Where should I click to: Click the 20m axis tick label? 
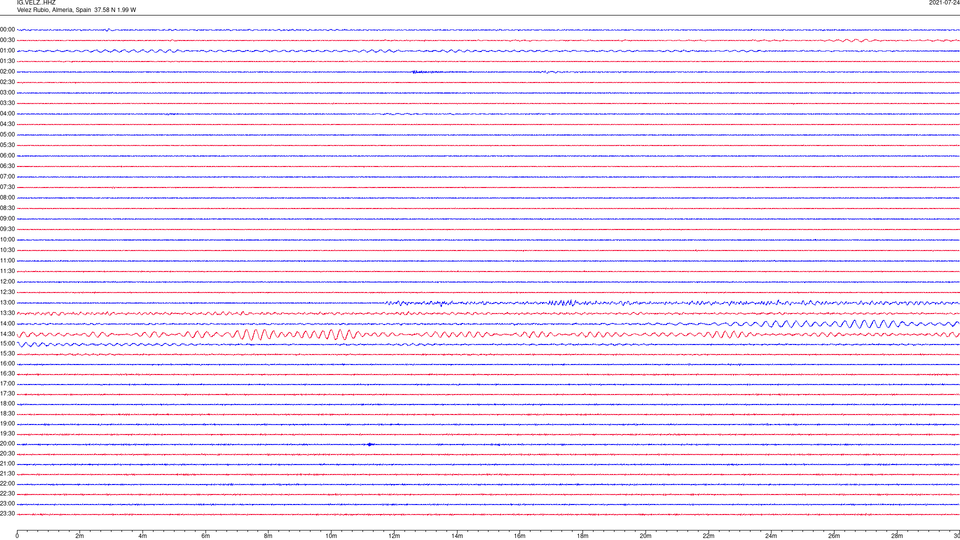coord(645,536)
